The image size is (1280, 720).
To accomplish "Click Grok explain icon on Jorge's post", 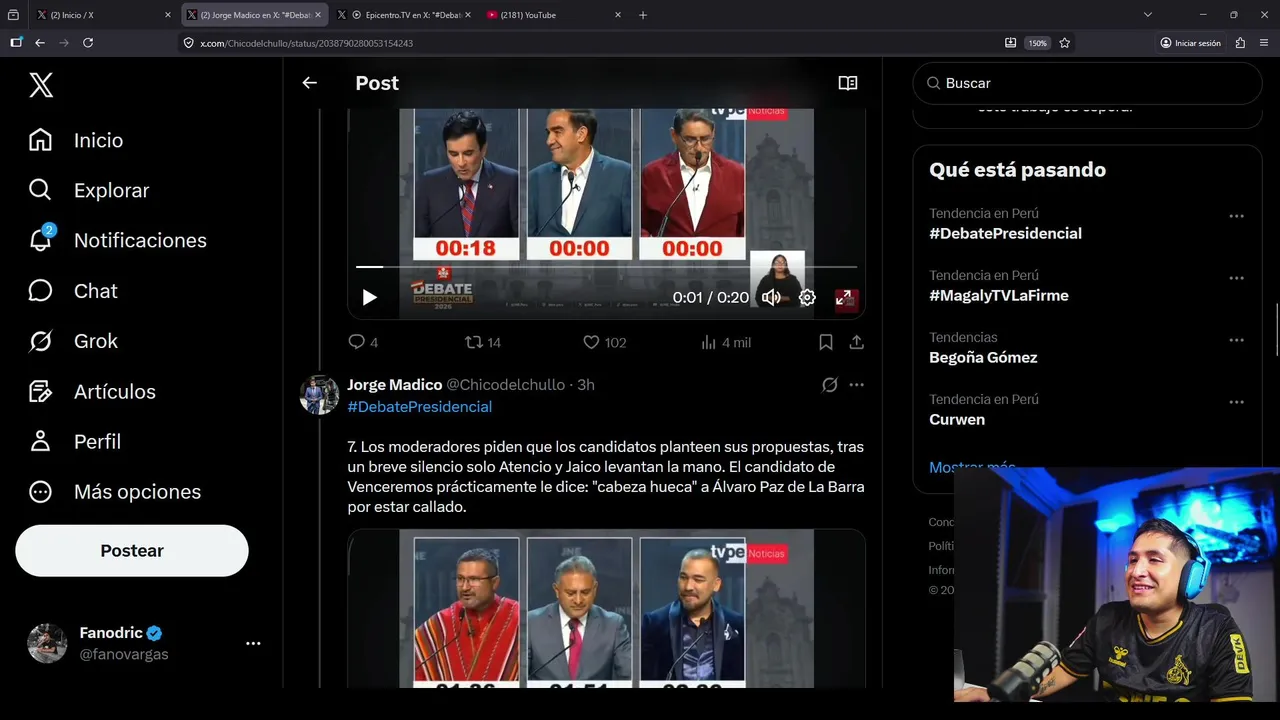I will (x=829, y=385).
